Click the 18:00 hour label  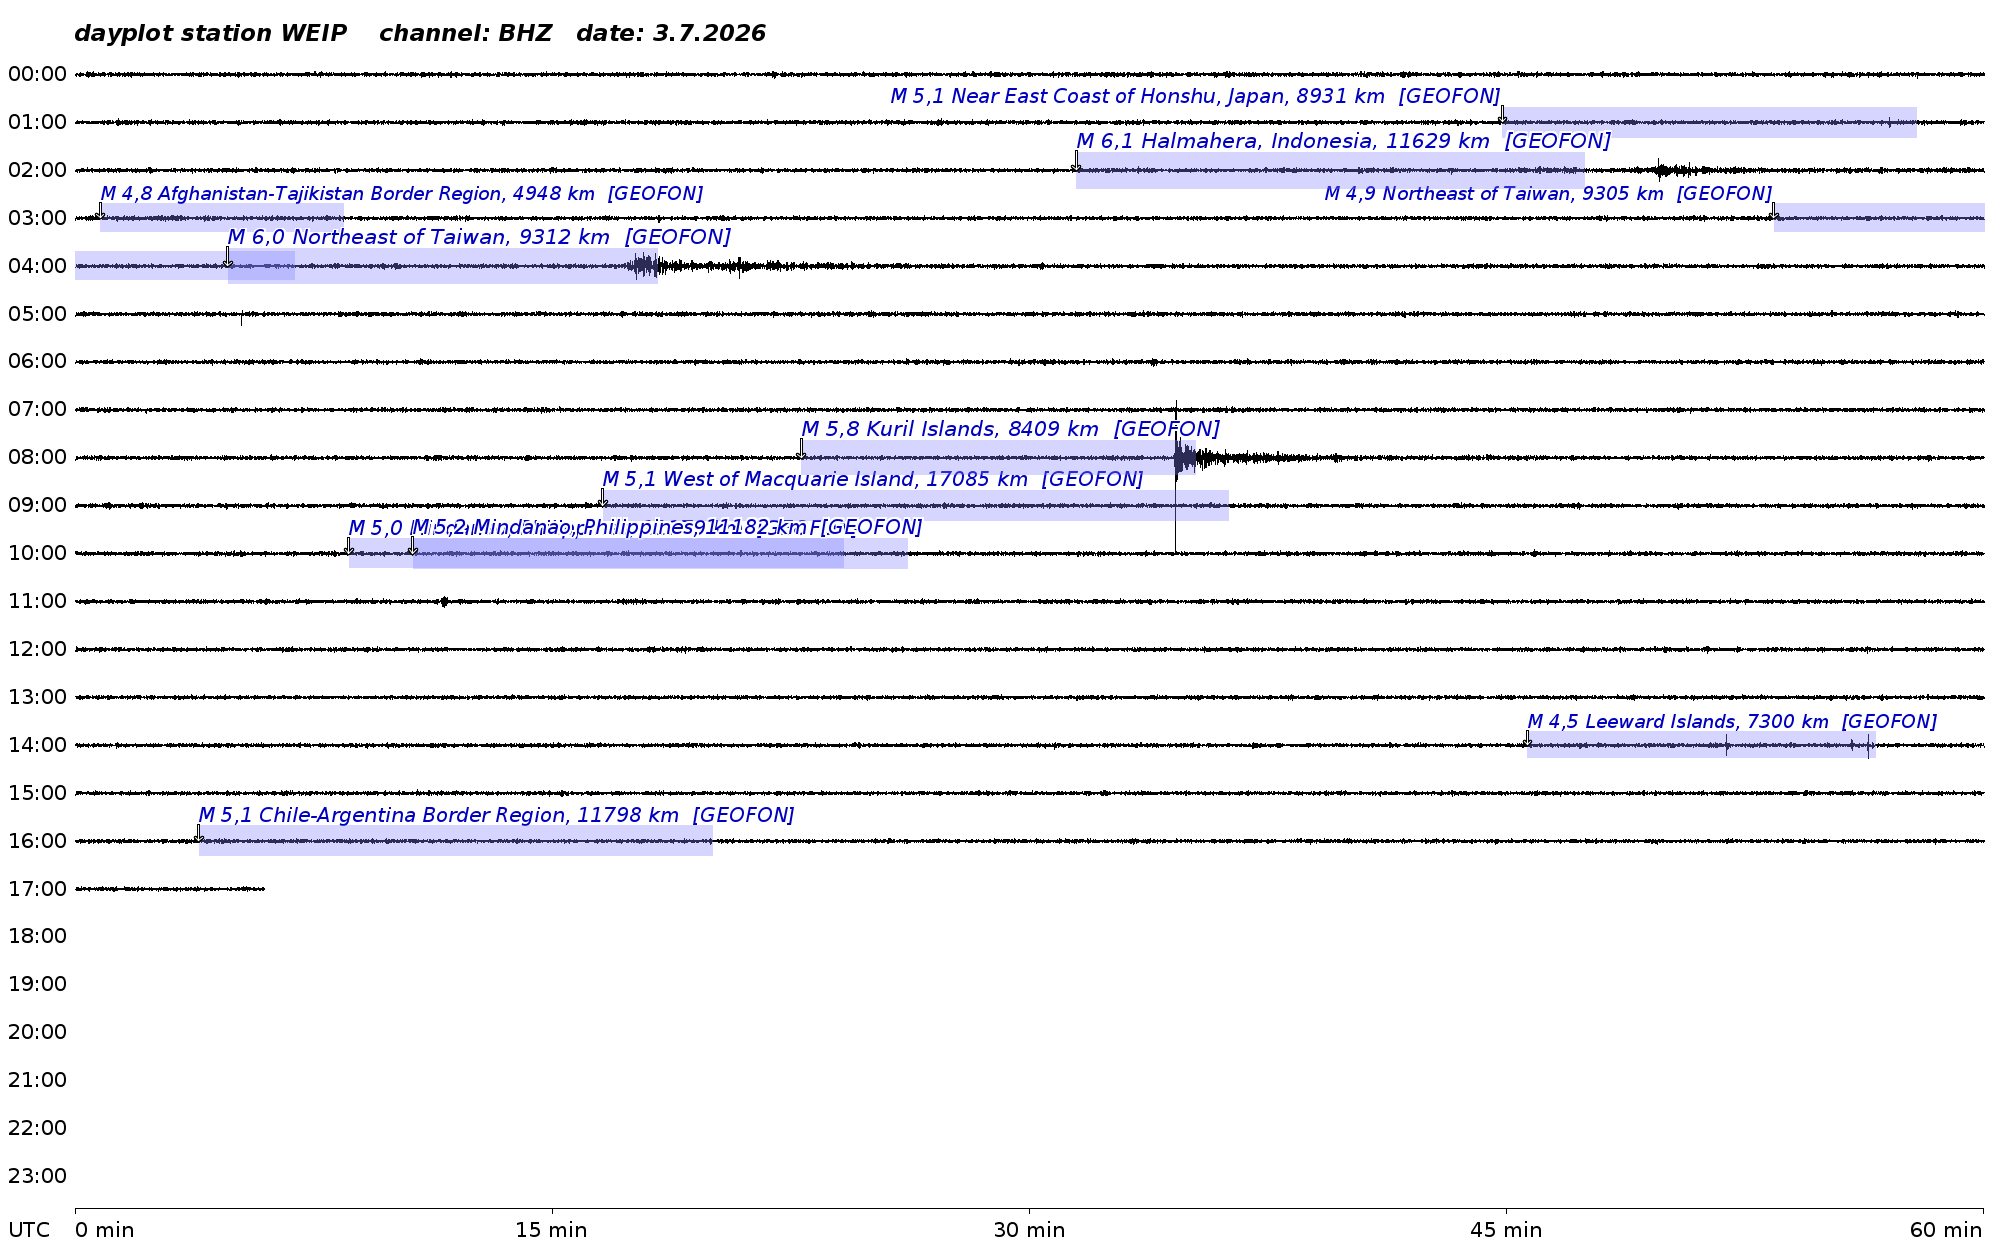click(x=37, y=937)
